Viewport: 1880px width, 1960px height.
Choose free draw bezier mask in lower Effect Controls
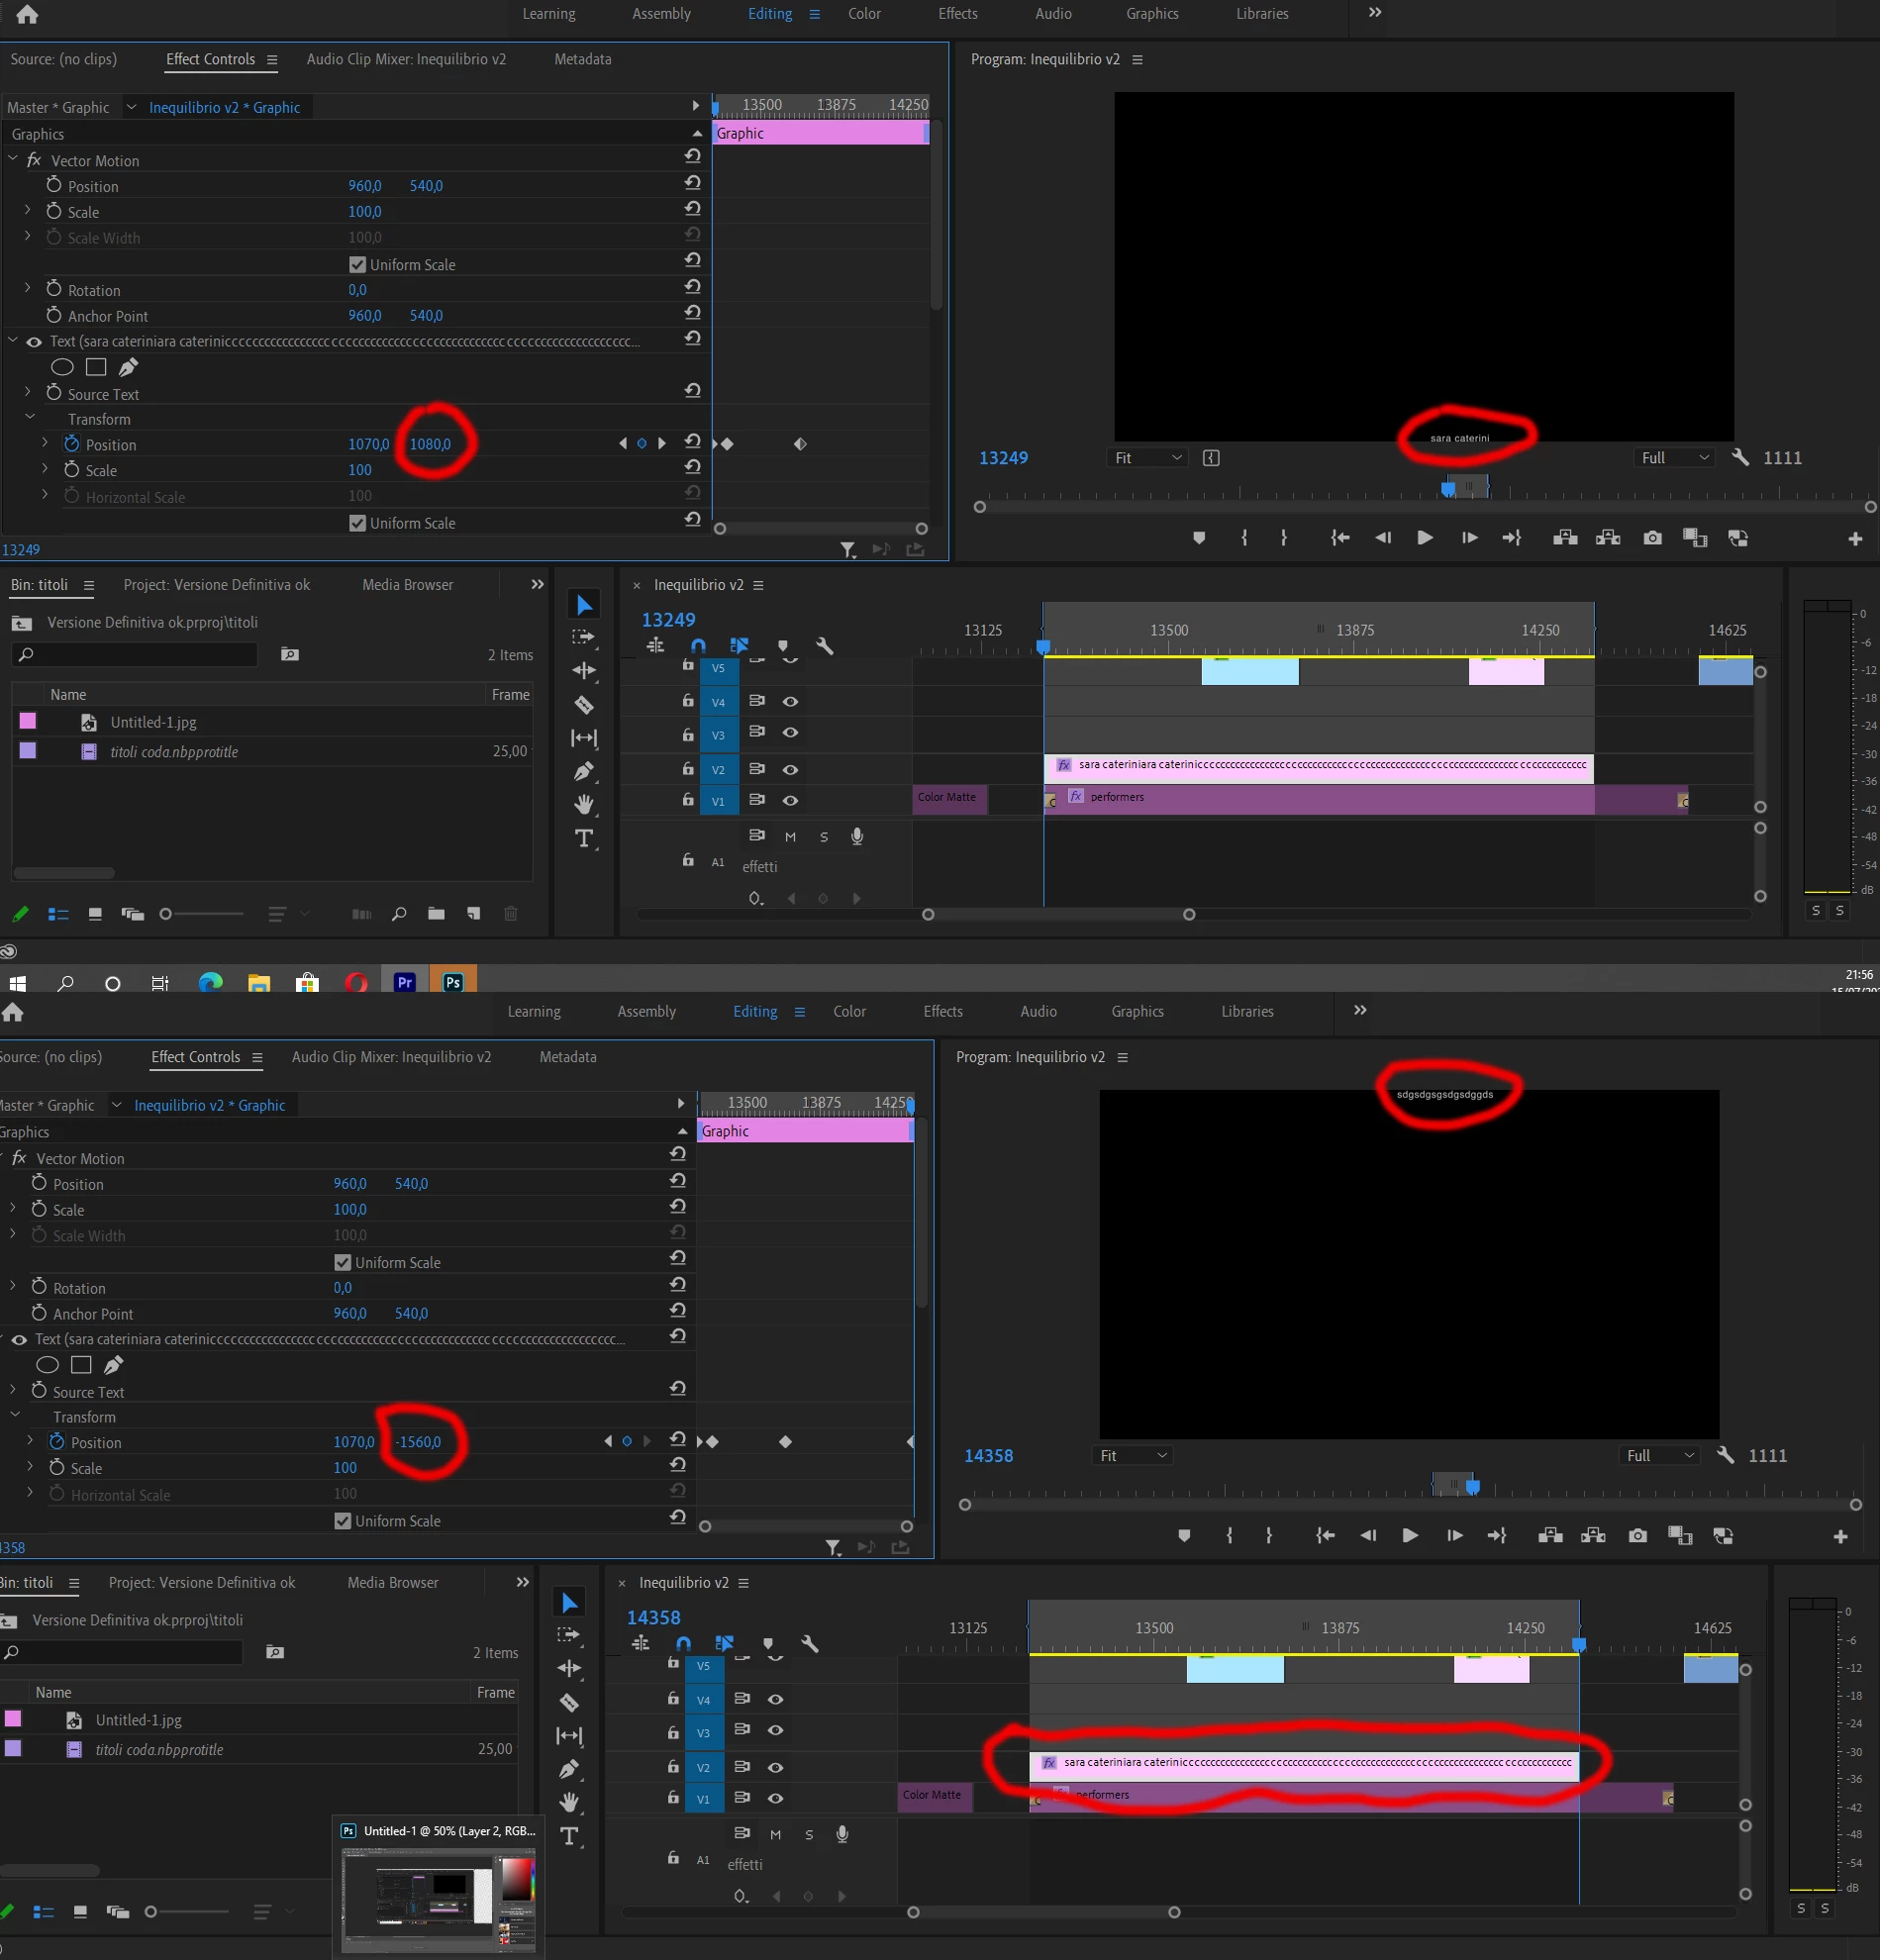click(114, 1365)
